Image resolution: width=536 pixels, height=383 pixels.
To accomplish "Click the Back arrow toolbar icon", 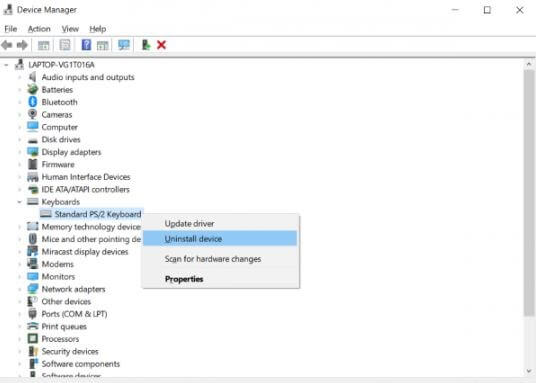I will click(x=7, y=45).
